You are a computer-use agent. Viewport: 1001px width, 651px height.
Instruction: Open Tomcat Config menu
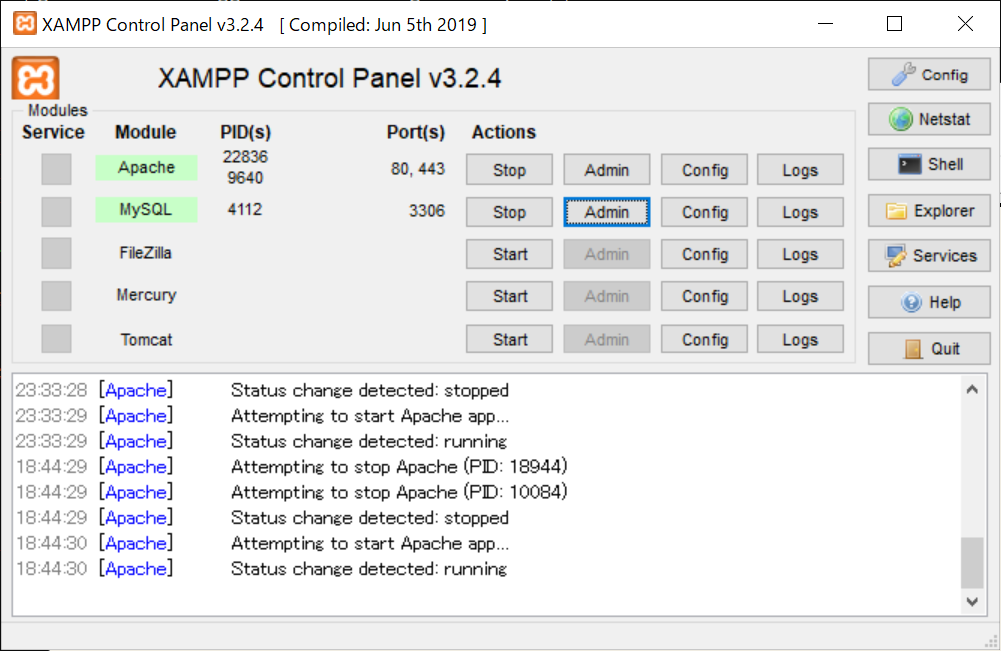coord(704,339)
